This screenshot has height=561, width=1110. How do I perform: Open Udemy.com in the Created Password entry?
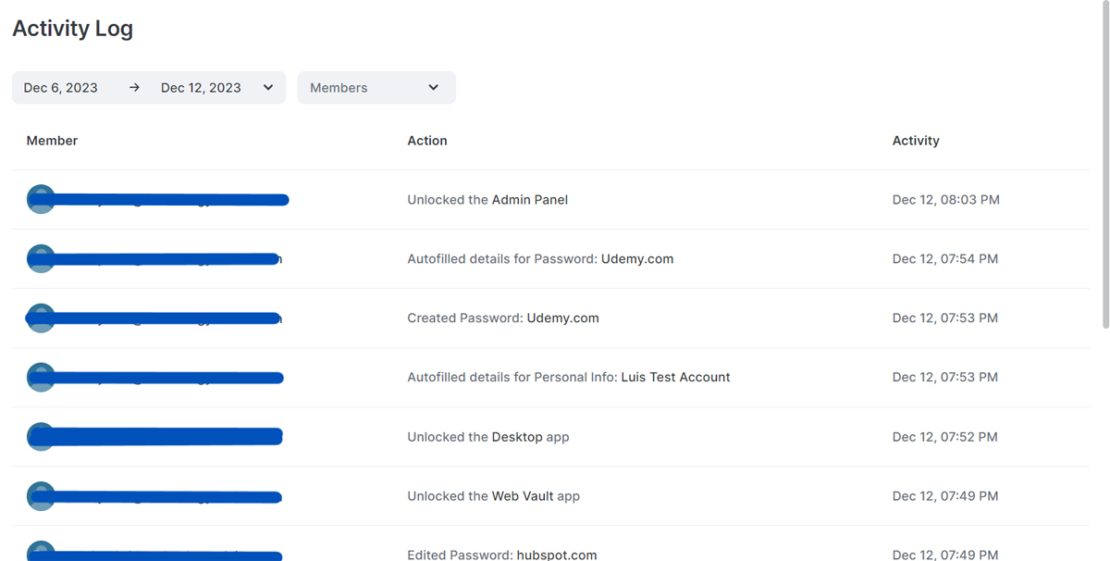[x=563, y=318]
